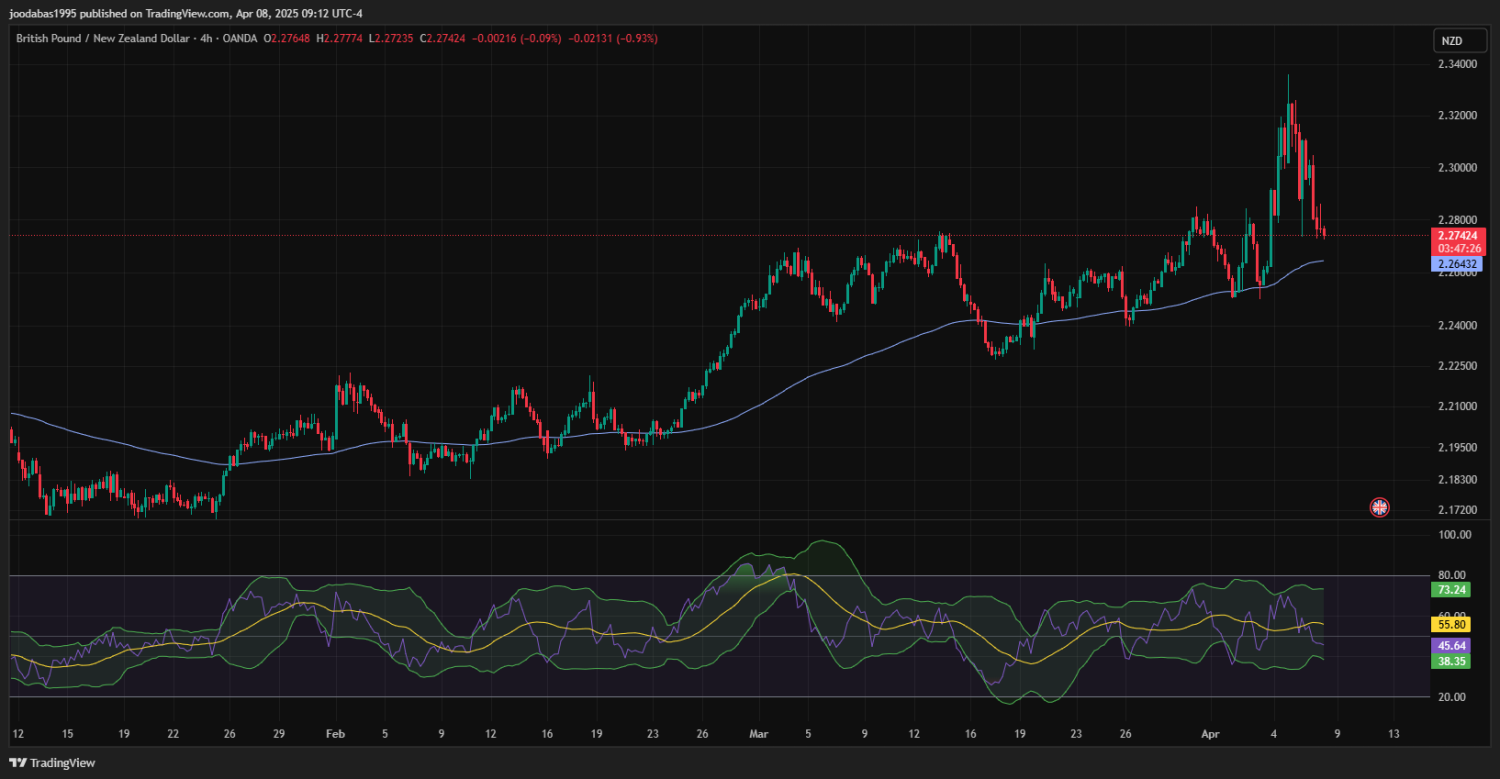Click the British flag event icon
The image size is (1500, 779).
click(1379, 507)
